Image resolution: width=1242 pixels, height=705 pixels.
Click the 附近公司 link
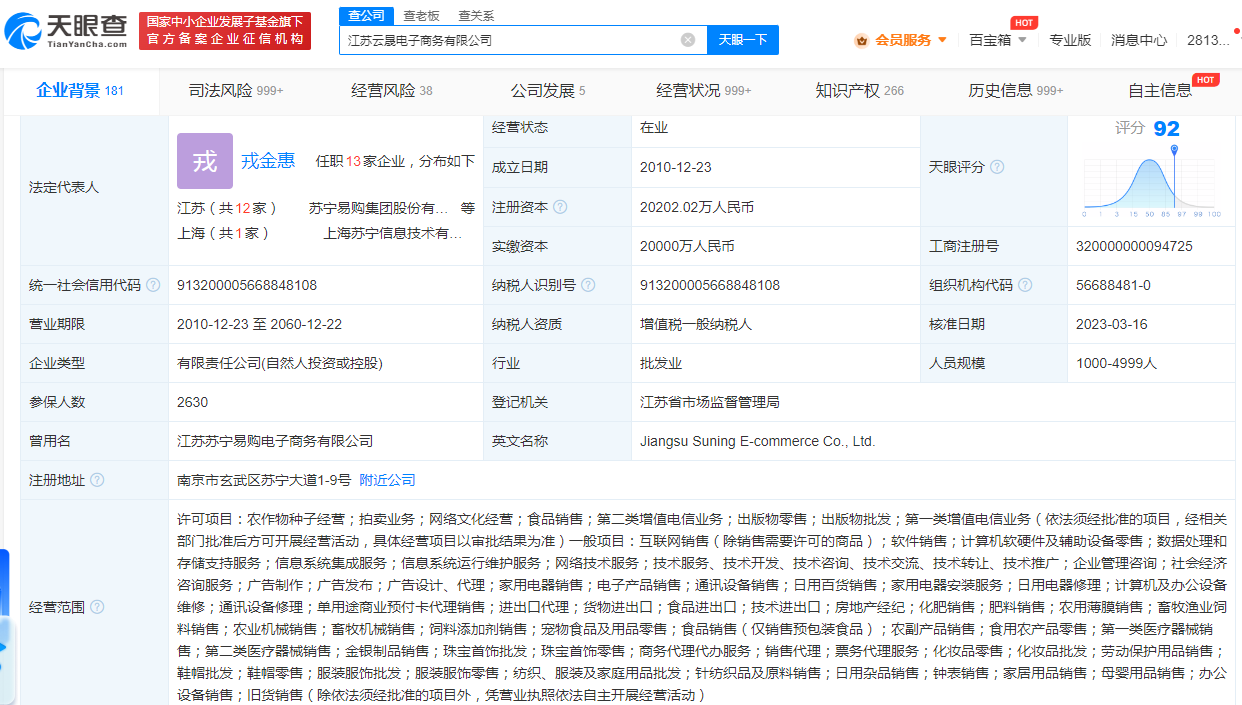(x=387, y=480)
